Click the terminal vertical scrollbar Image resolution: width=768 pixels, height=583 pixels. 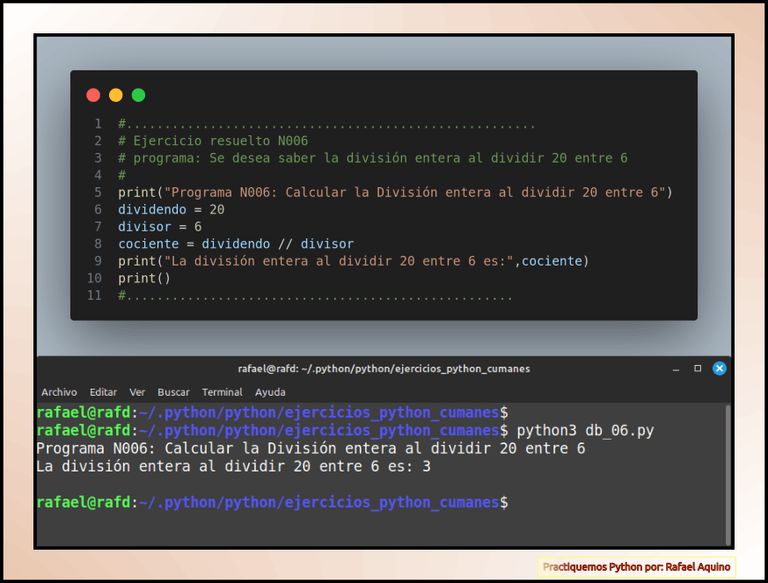pyautogui.click(x=728, y=474)
